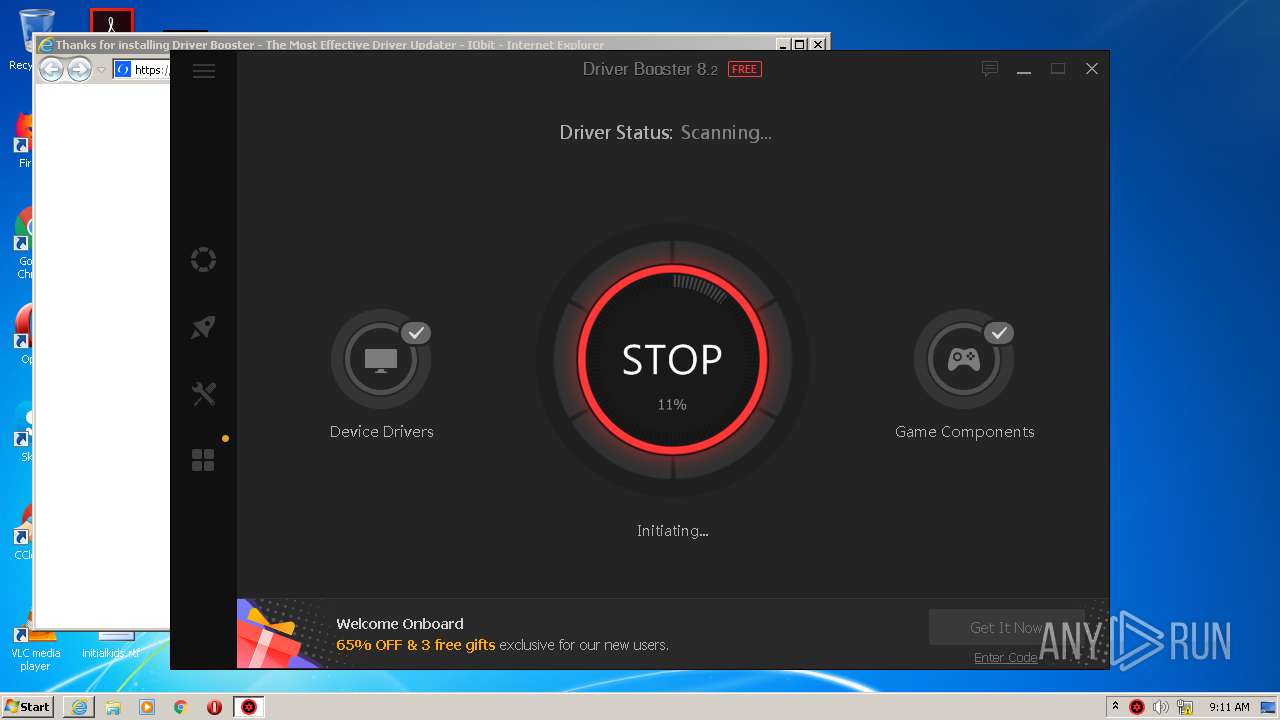Click the Game Components label
This screenshot has height=720, width=1280.
(965, 432)
